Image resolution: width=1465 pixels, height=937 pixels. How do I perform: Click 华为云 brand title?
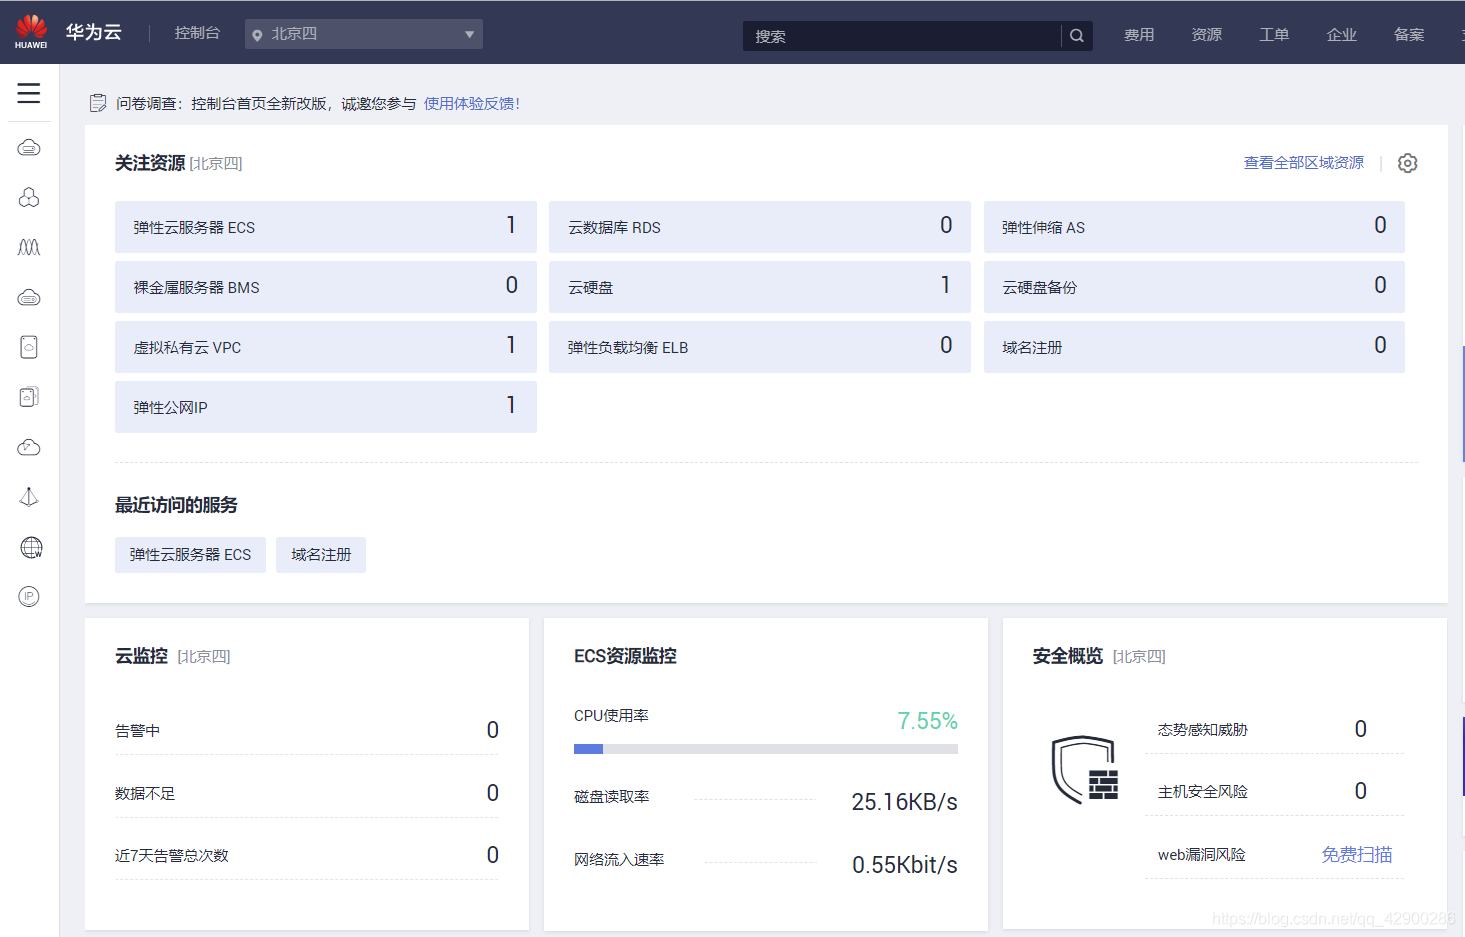[94, 32]
